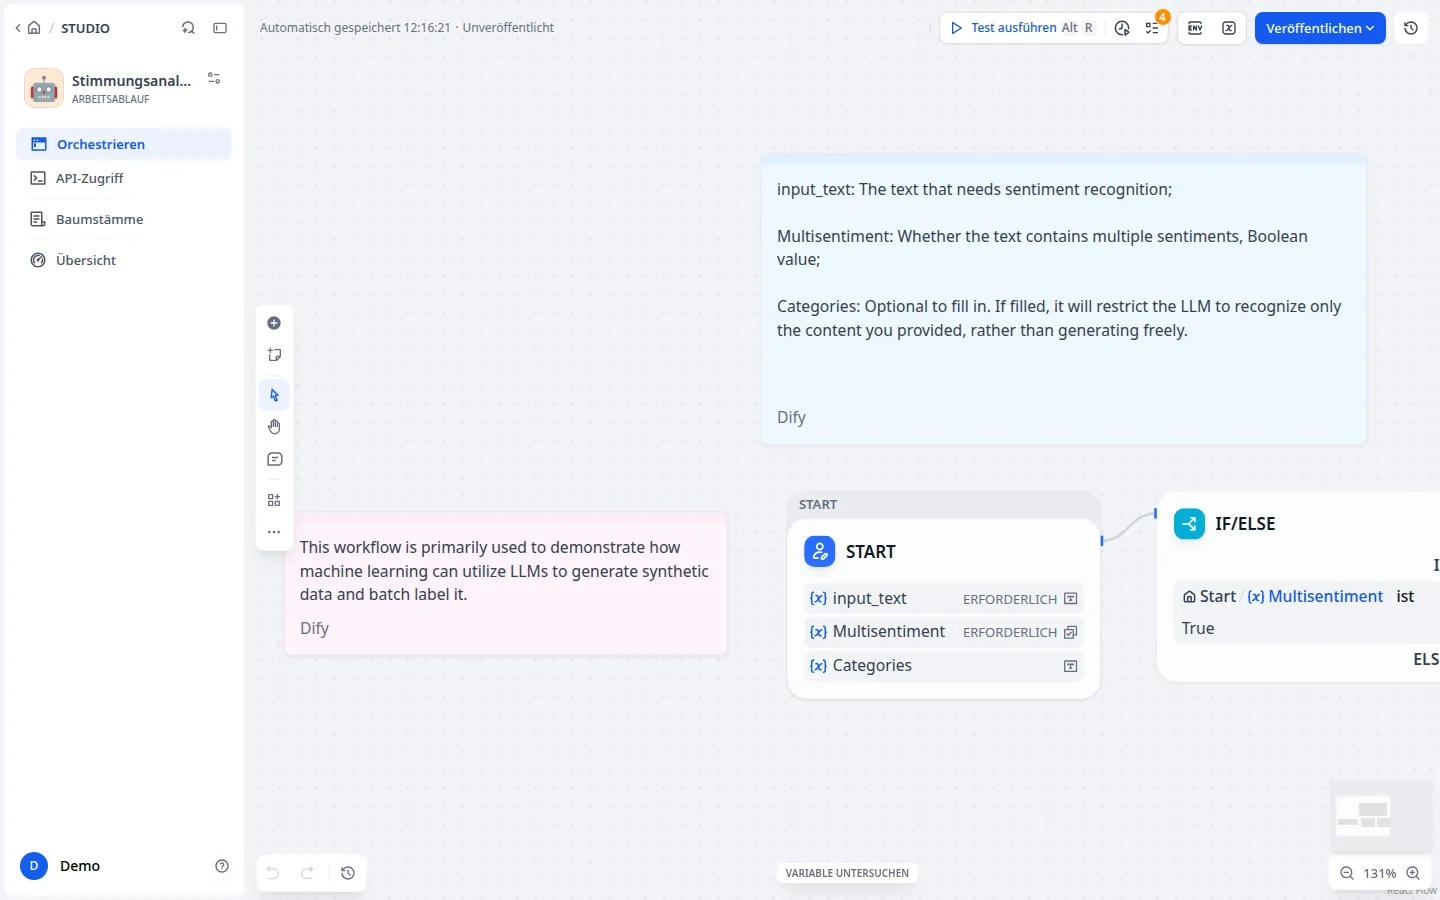The width and height of the screenshot is (1440, 900).
Task: Open the Veröffentlichen dropdown
Action: [1320, 28]
